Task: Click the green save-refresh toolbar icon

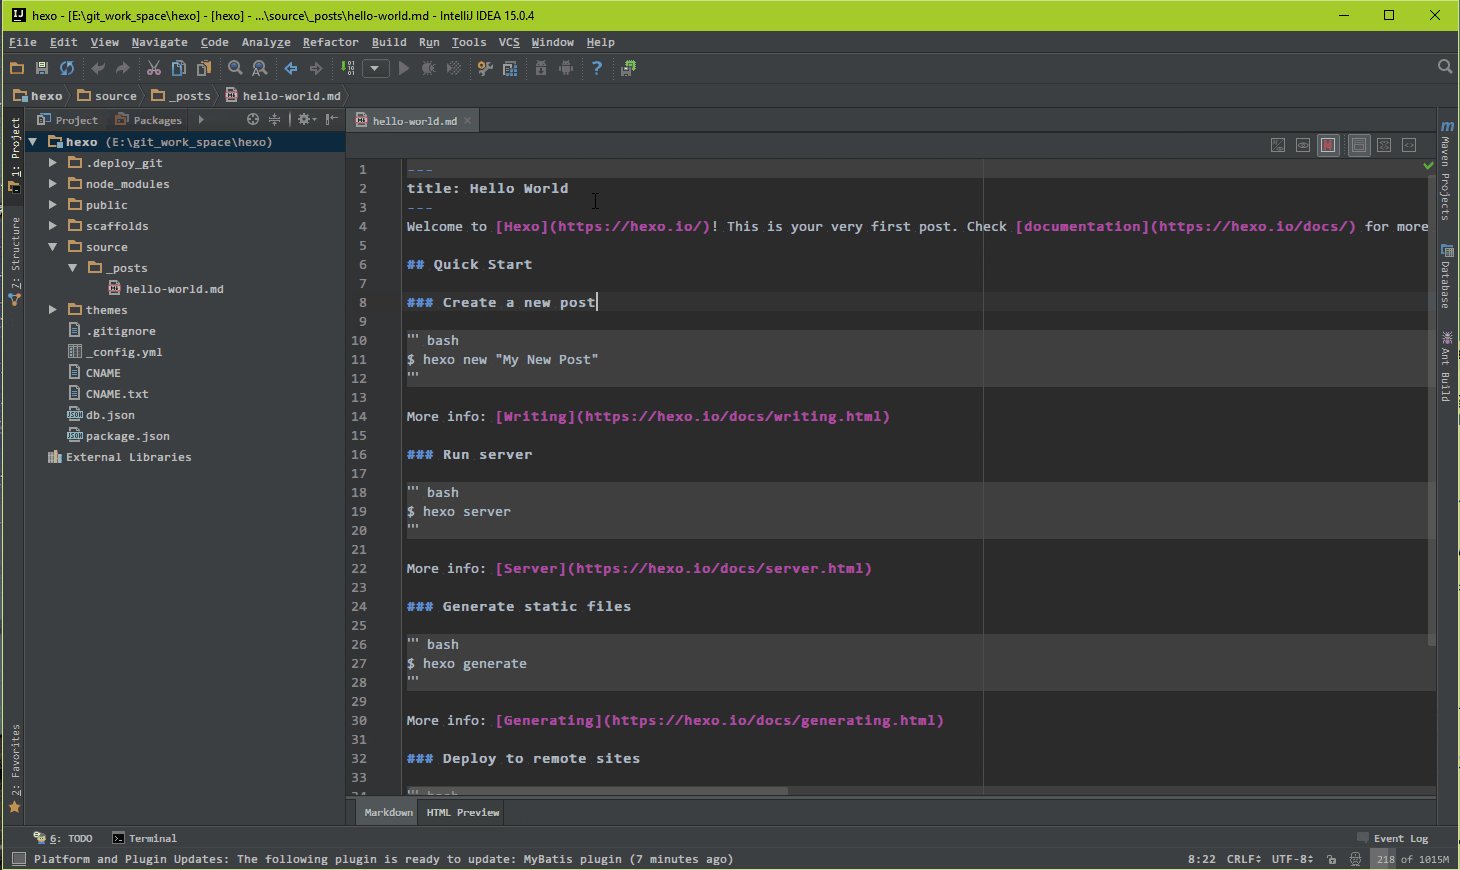Action: pos(629,68)
